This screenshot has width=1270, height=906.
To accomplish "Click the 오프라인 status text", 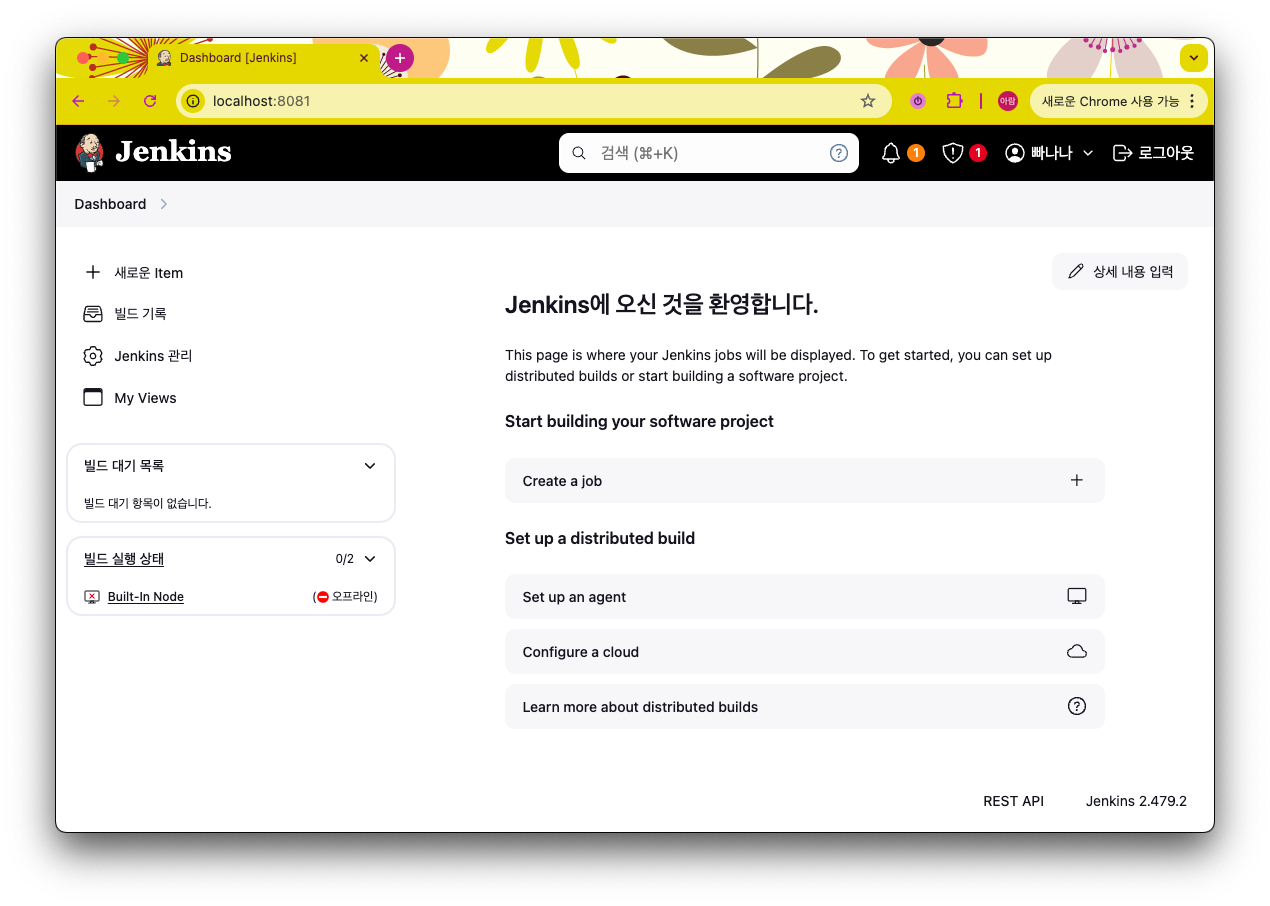I will coord(354,597).
